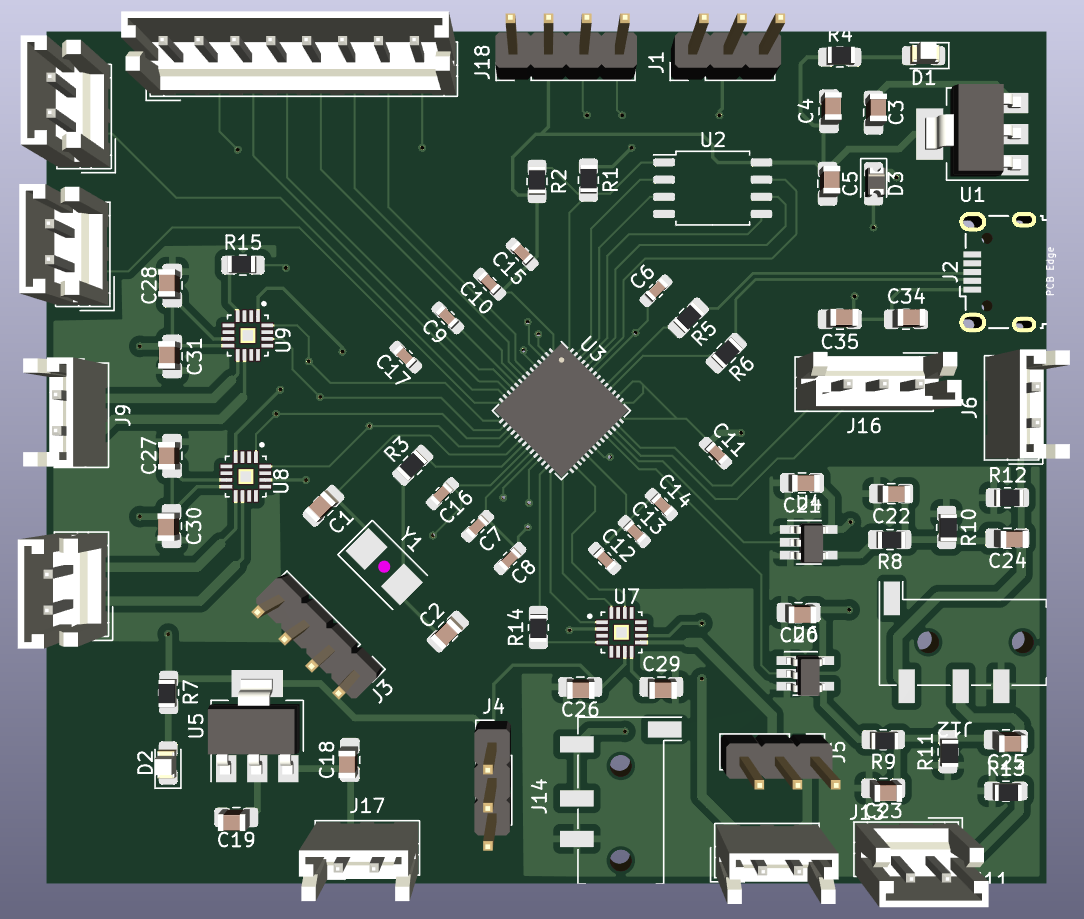Select the J14 connector footprint
Screen dimensions: 1084x919
619,799
